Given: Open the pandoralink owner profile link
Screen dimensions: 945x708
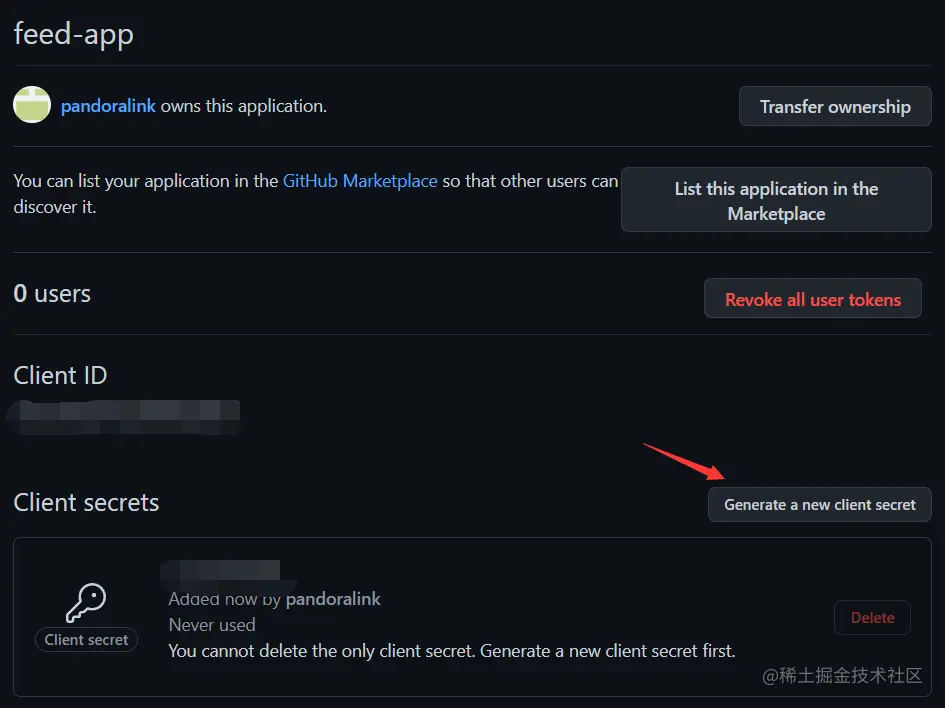Looking at the screenshot, I should (x=108, y=106).
